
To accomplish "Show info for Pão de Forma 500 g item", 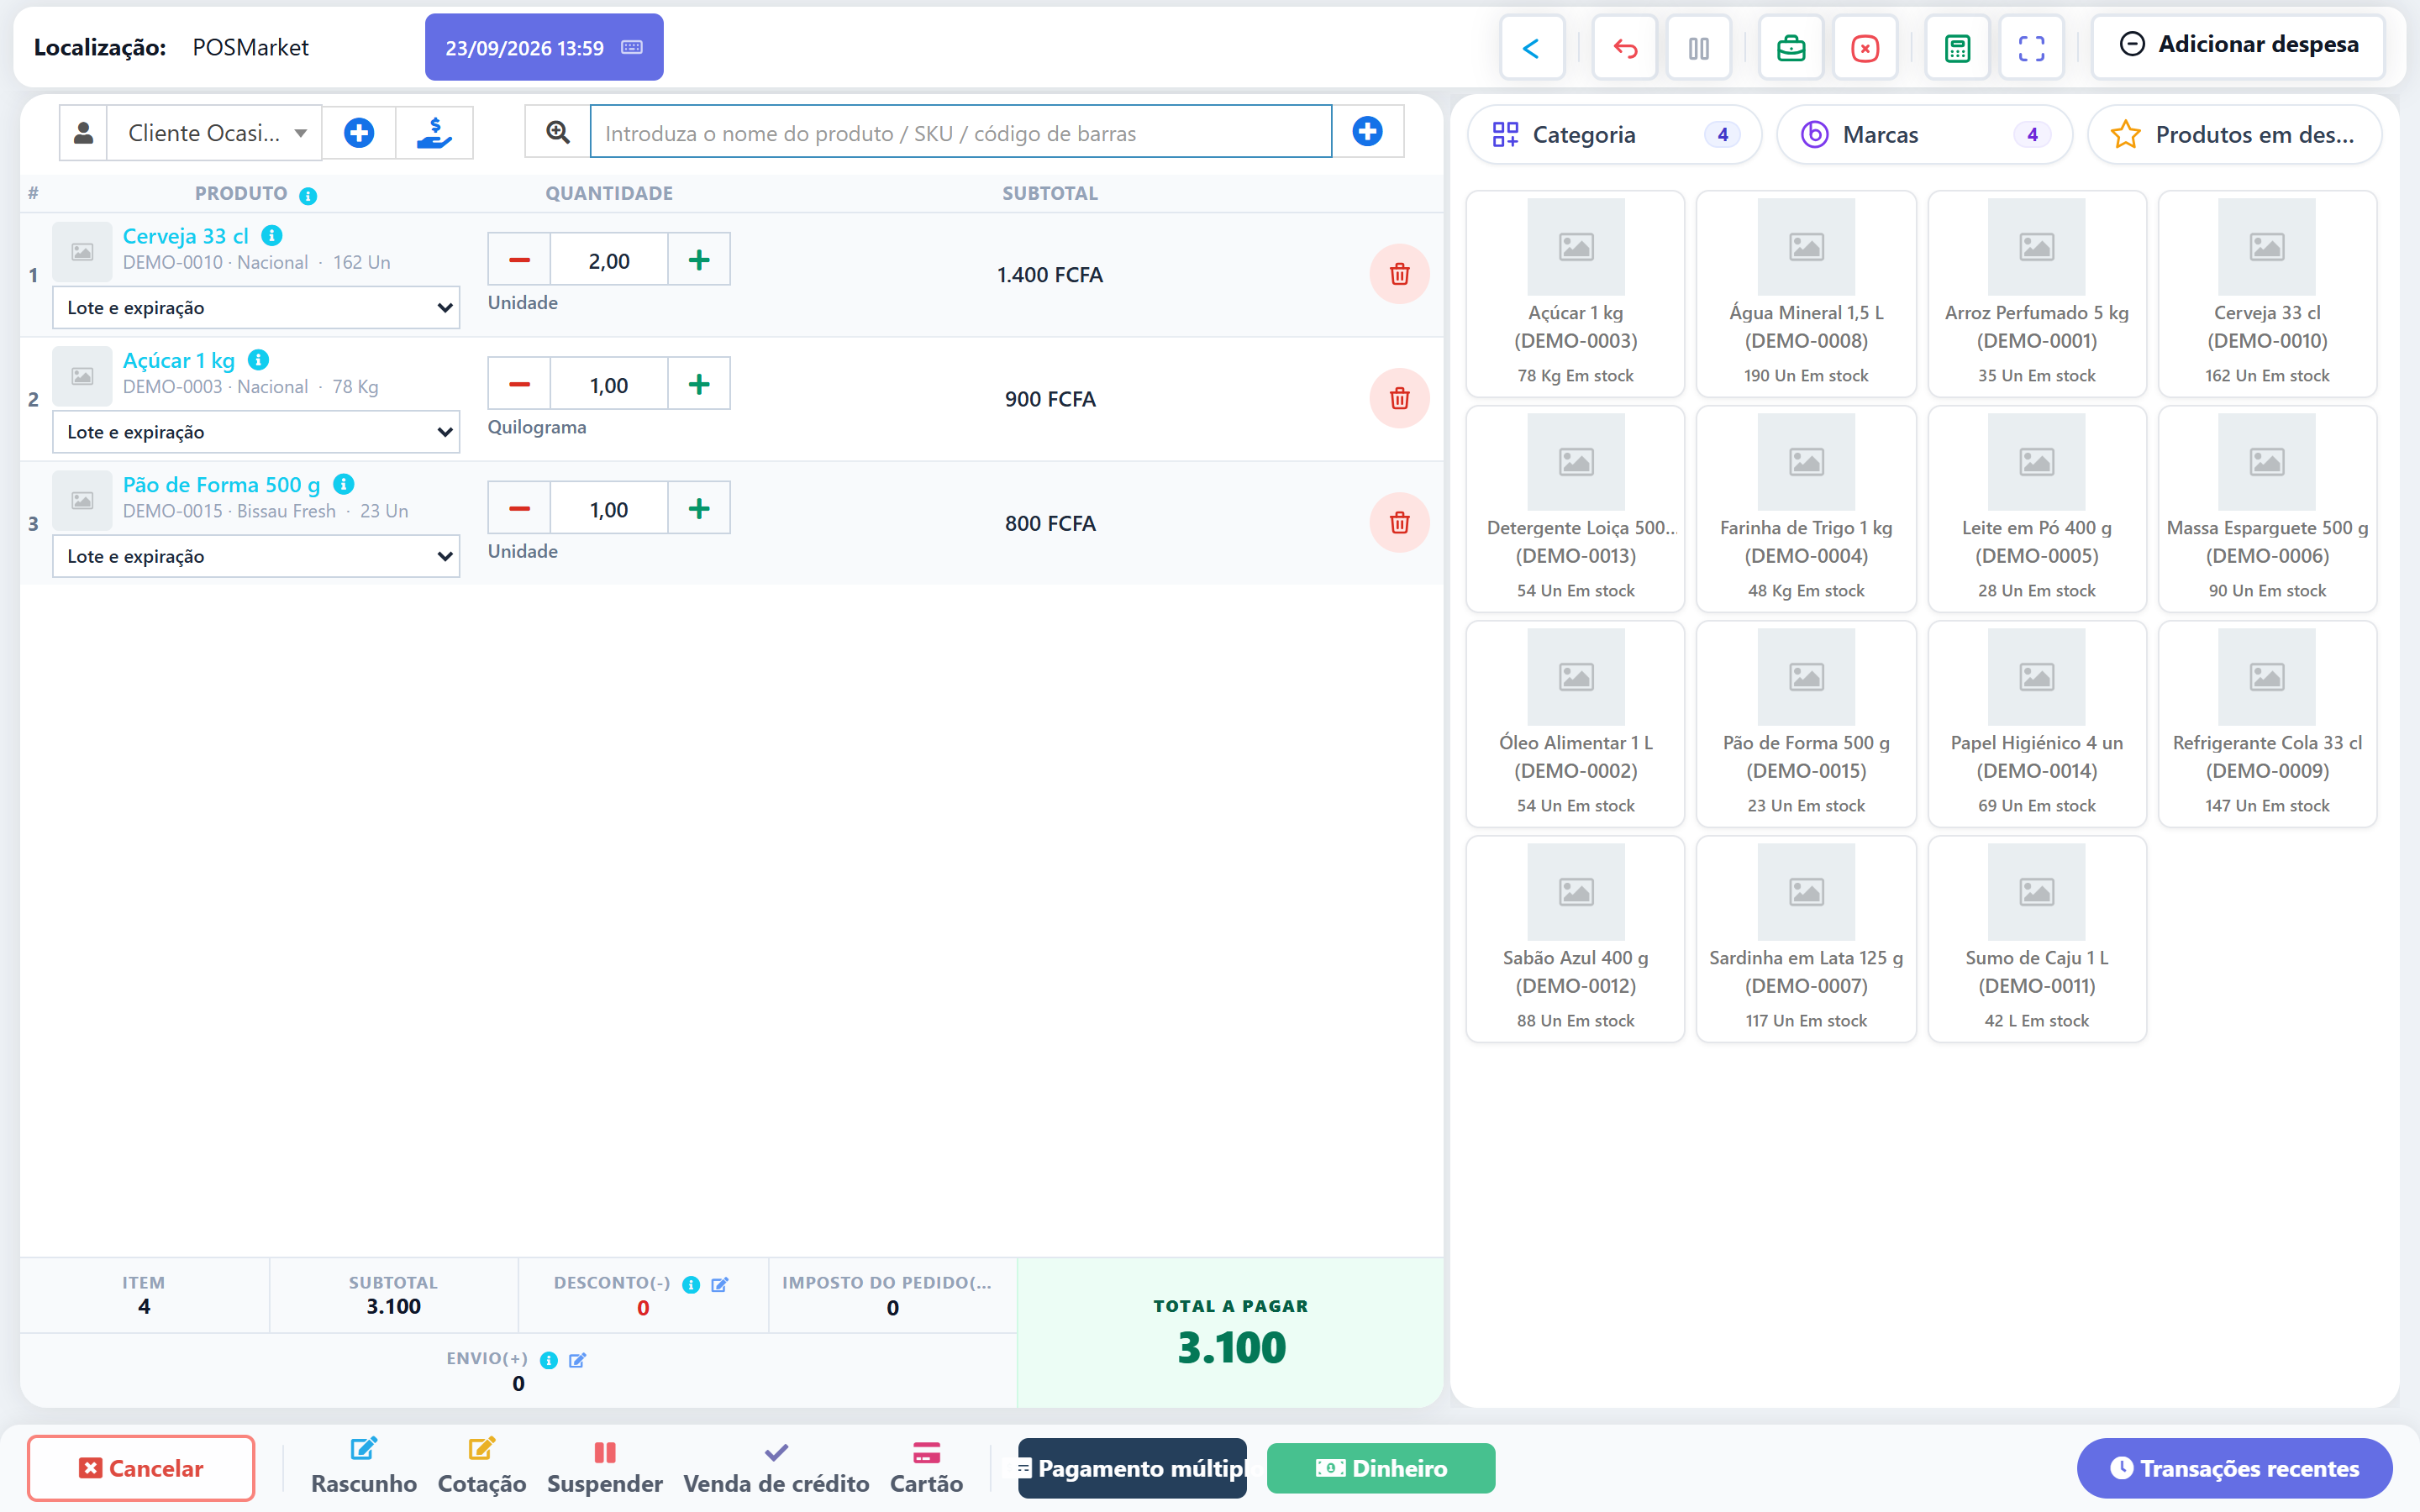I will [x=343, y=484].
